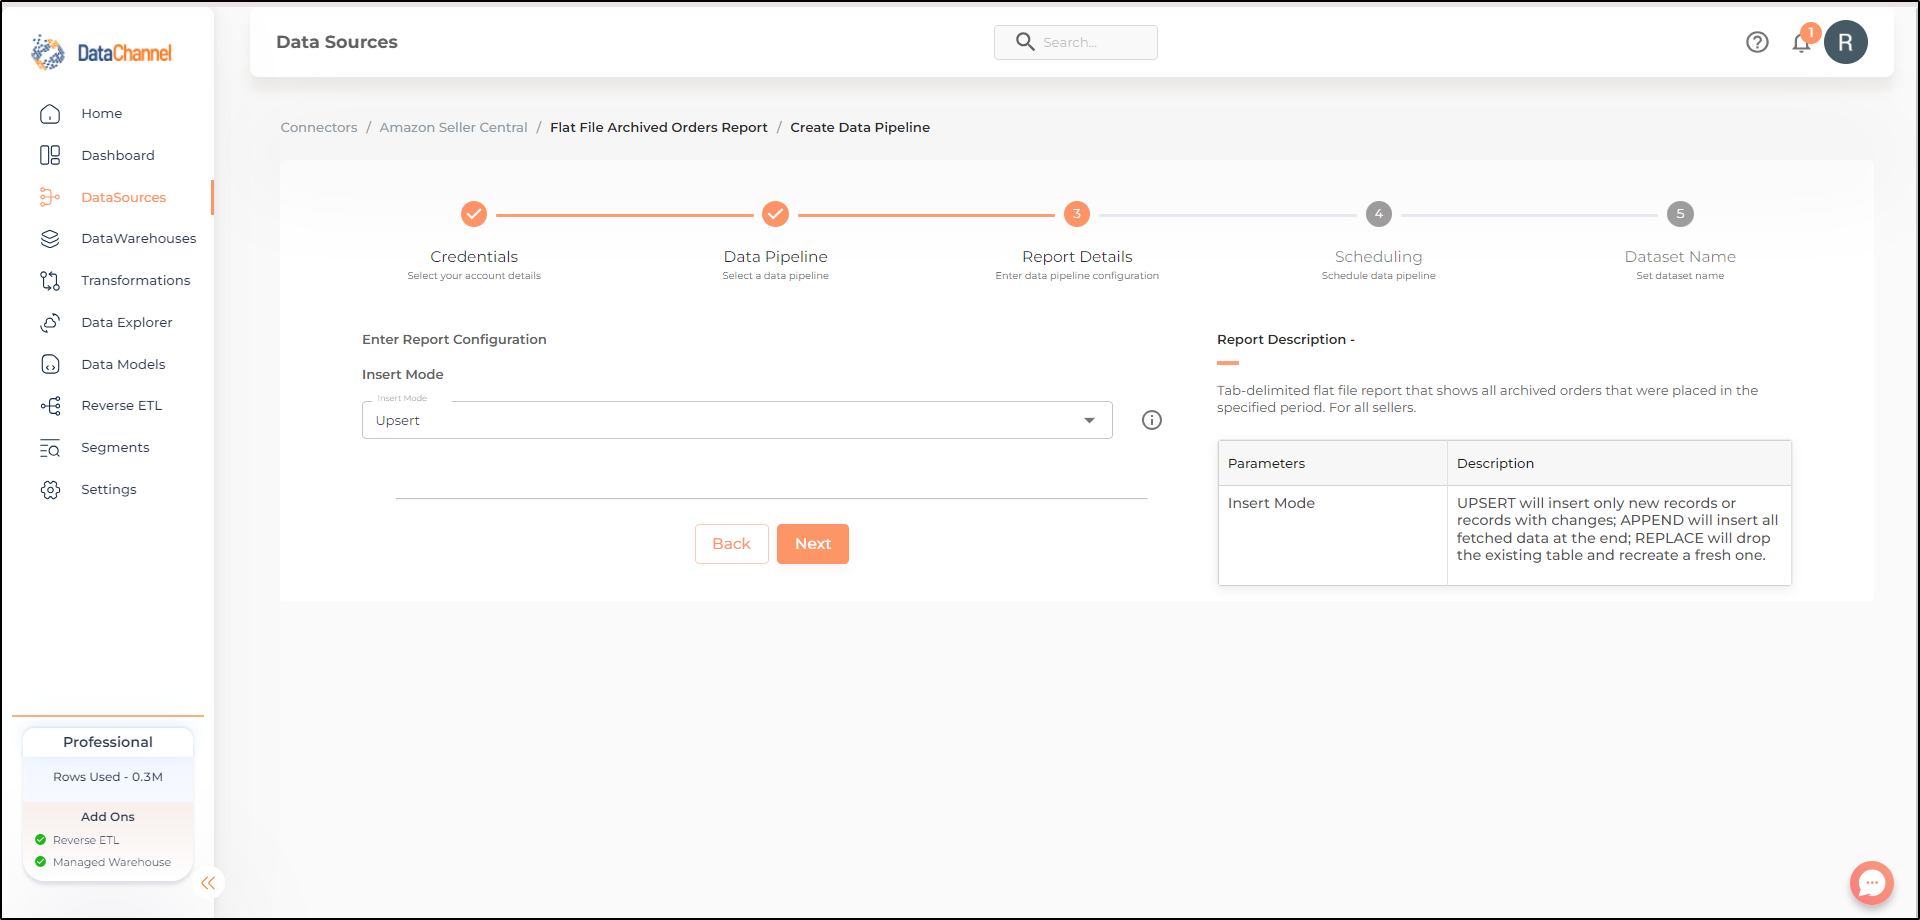Expand the Insert Mode dropdown arrow
Image resolution: width=1920 pixels, height=920 pixels.
pyautogui.click(x=1089, y=420)
